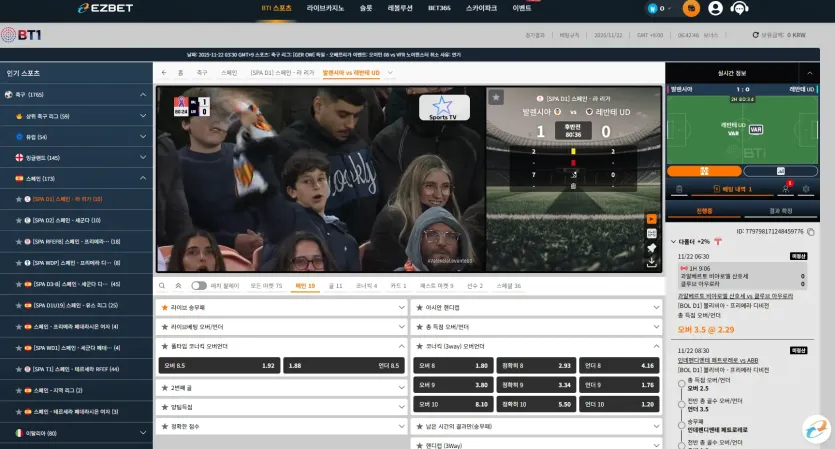Viewport: 835px width, 449px height.
Task: Collapse the 축구 (1765) sports category
Action: point(143,94)
